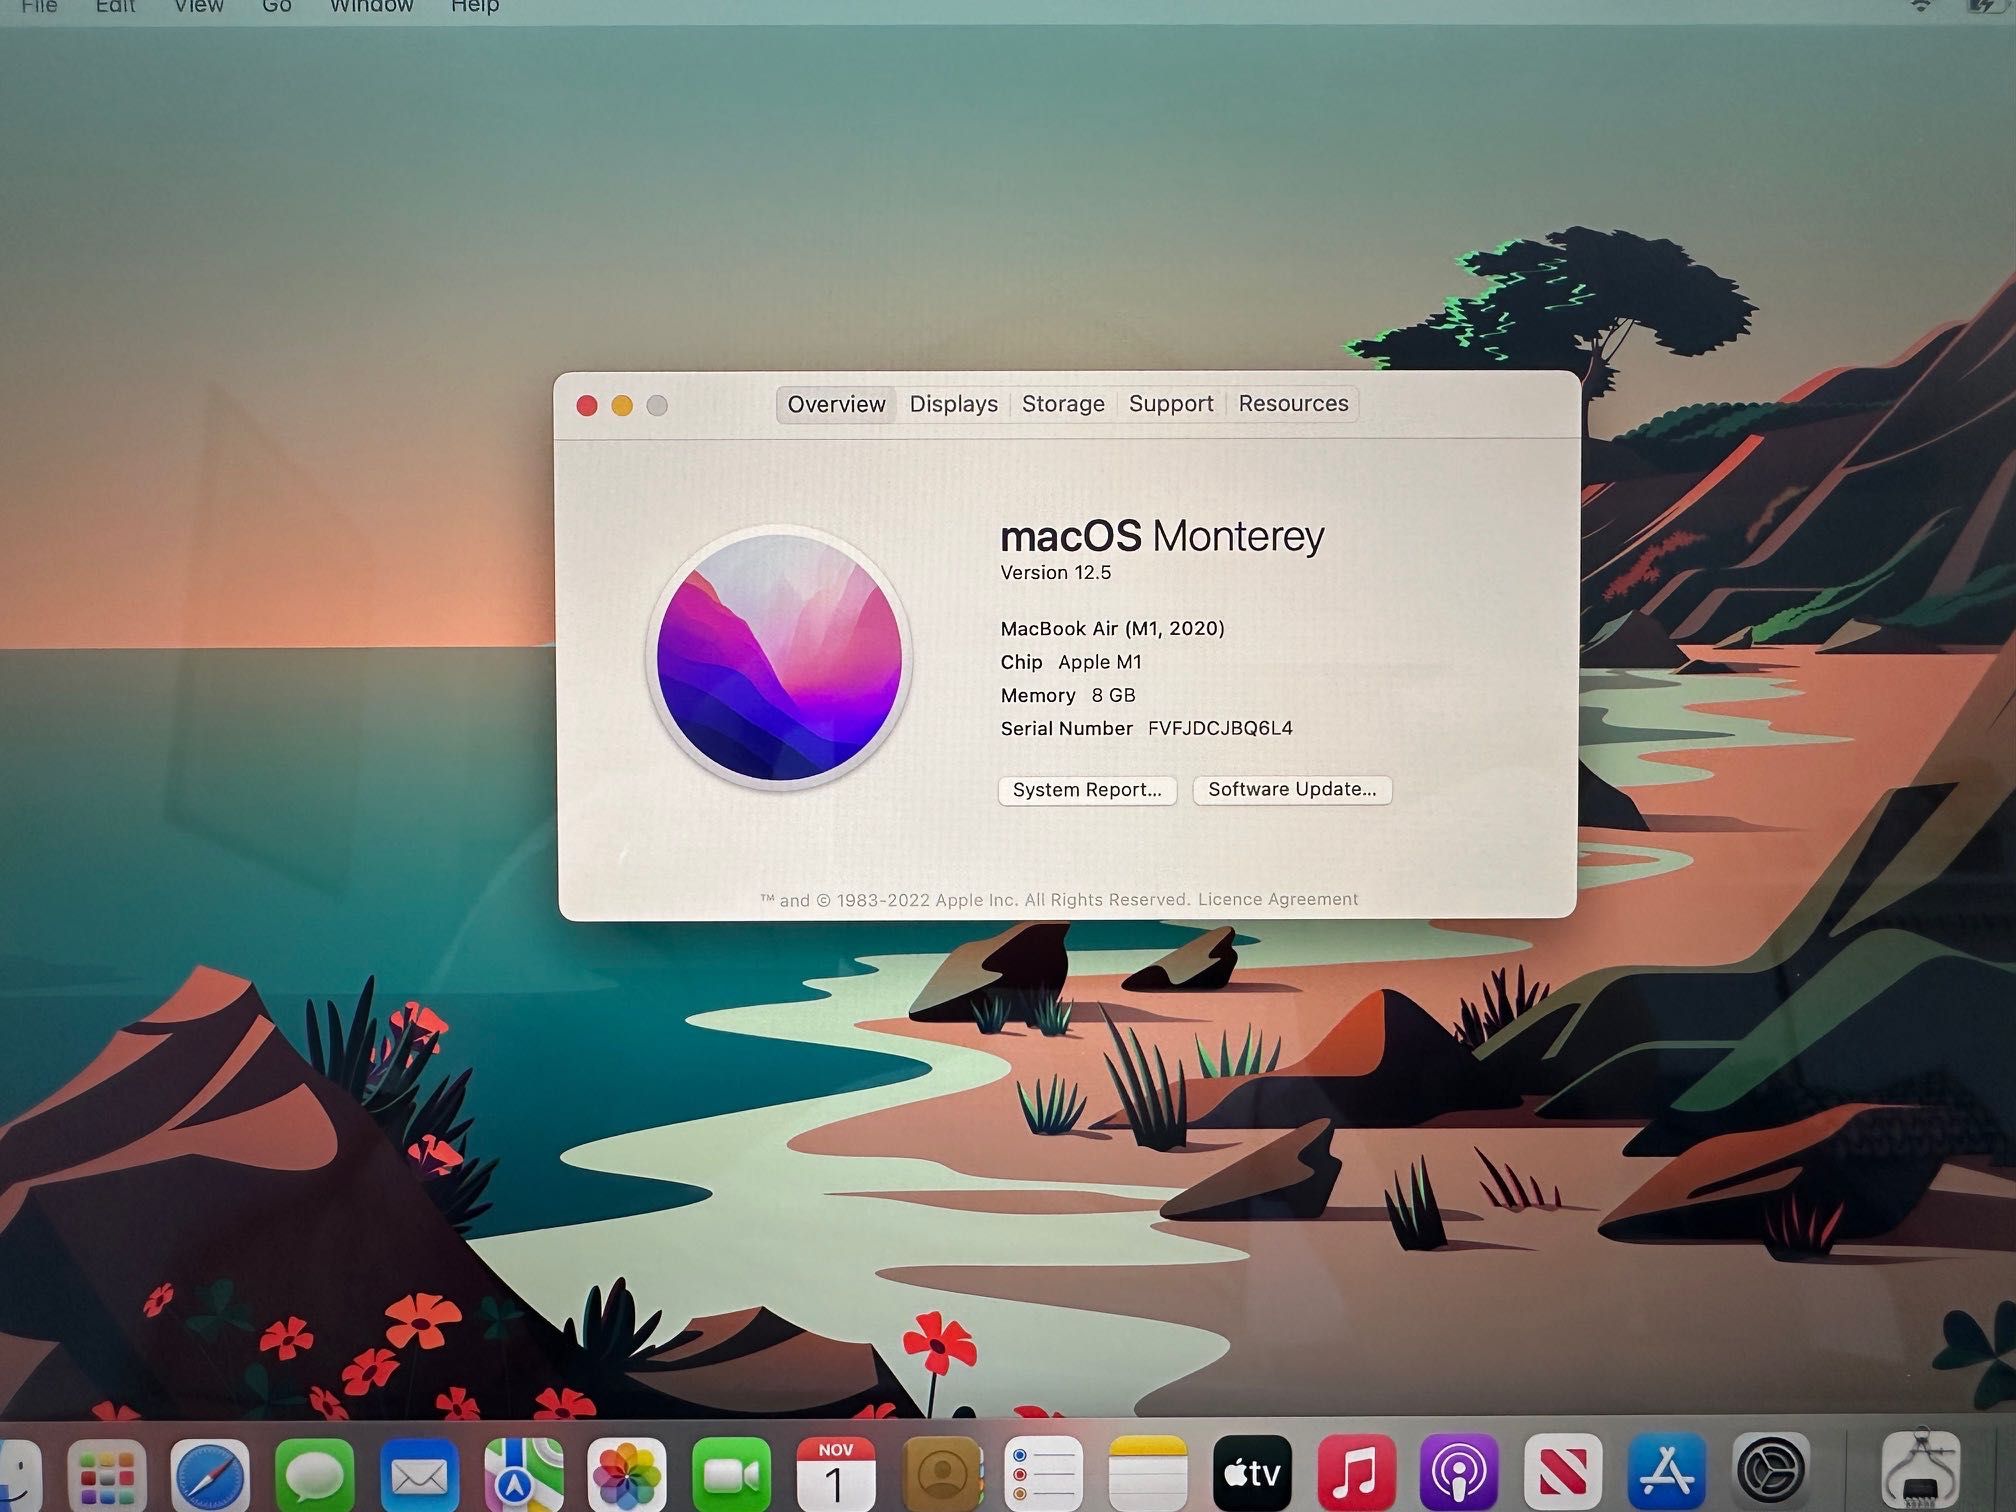The image size is (2016, 1512).
Task: Open the Music app in Dock
Action: (1356, 1475)
